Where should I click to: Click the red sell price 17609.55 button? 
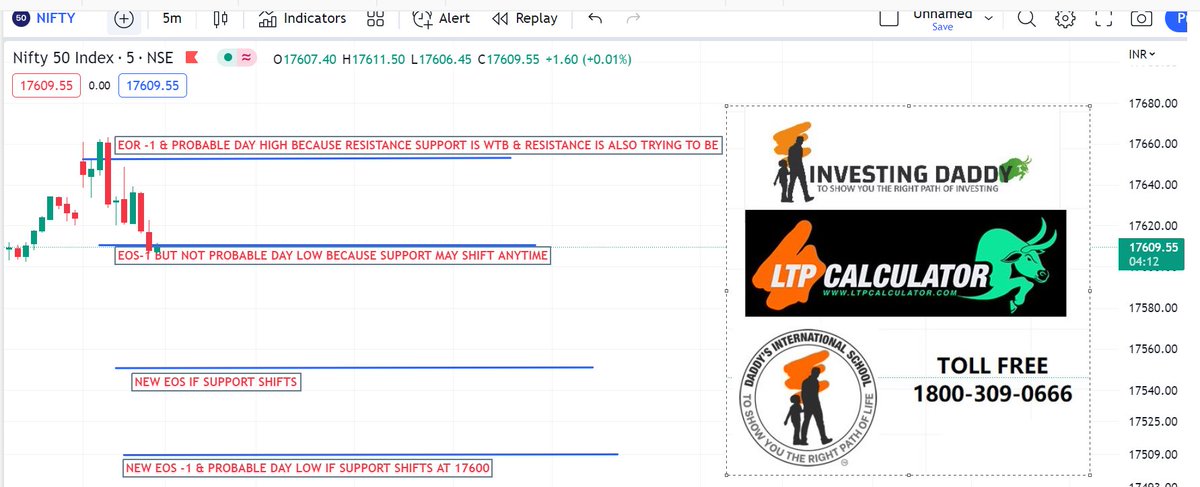[x=45, y=86]
